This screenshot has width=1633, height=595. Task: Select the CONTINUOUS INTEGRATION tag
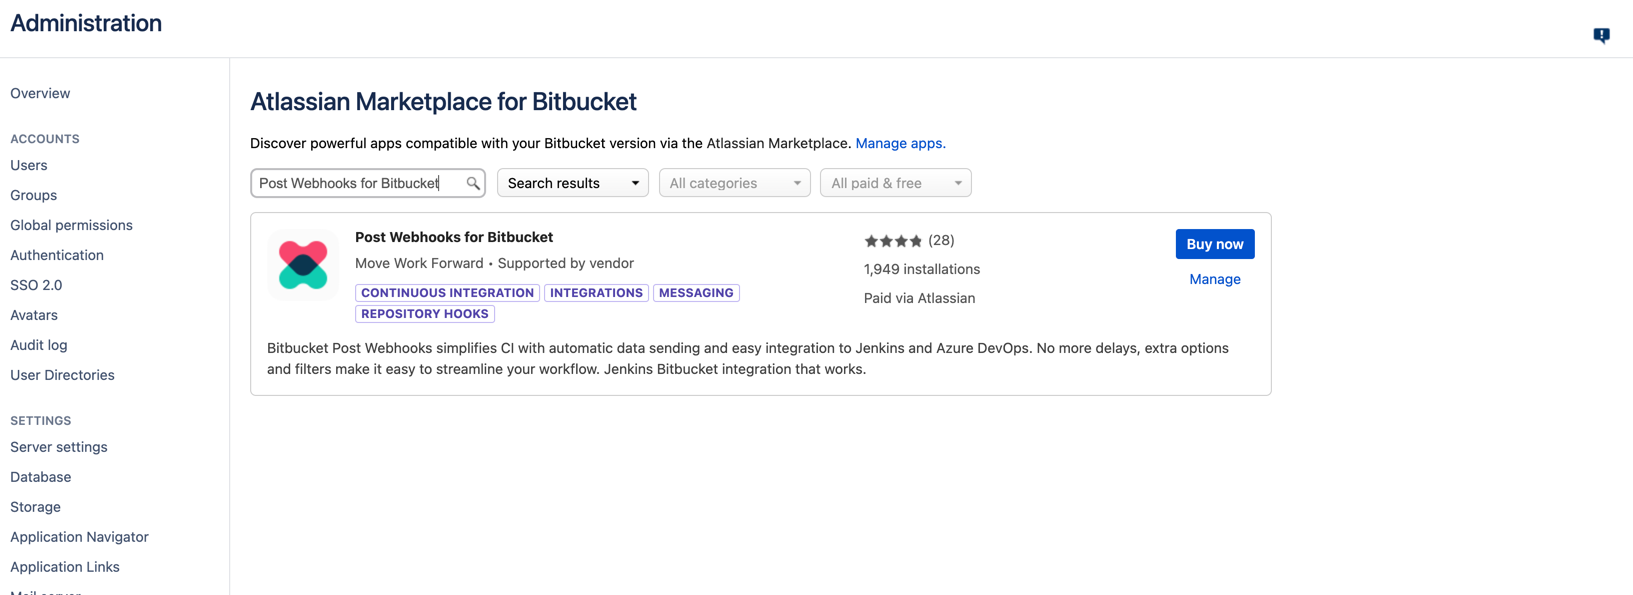point(448,293)
